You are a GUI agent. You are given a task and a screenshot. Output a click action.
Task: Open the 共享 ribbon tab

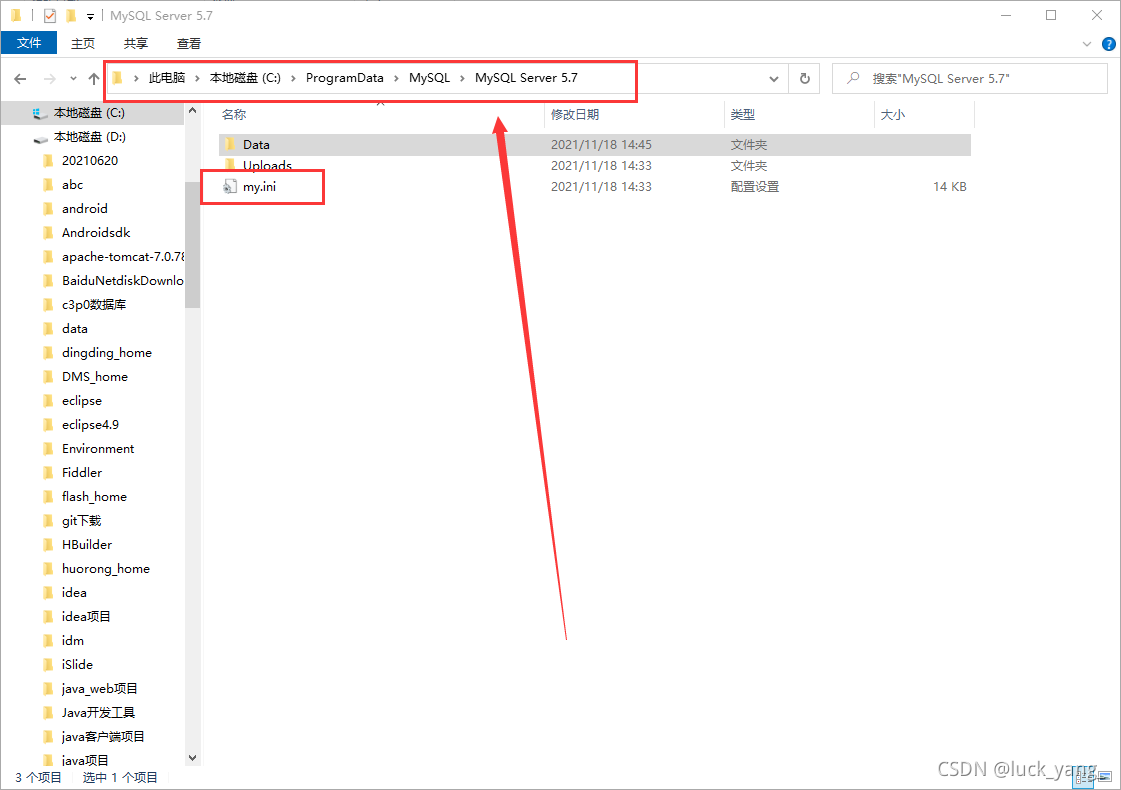[136, 44]
